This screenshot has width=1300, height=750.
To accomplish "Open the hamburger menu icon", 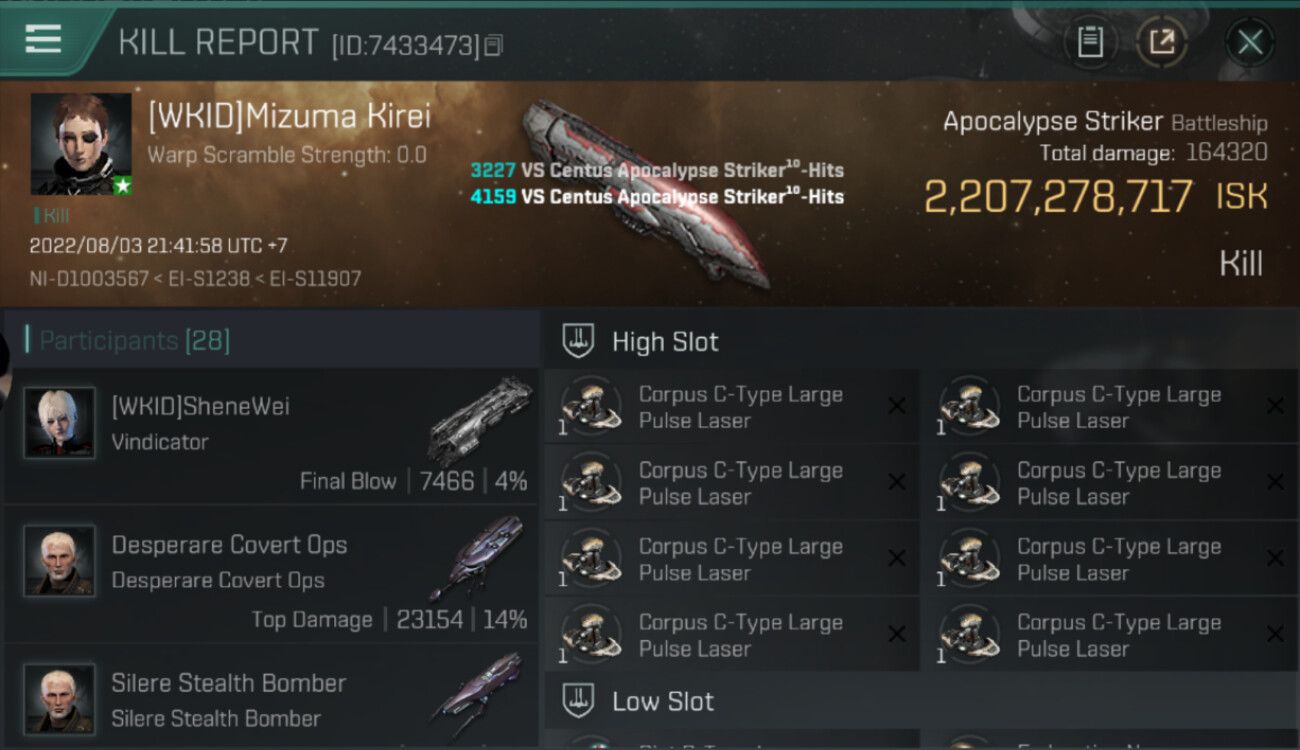I will pos(43,39).
